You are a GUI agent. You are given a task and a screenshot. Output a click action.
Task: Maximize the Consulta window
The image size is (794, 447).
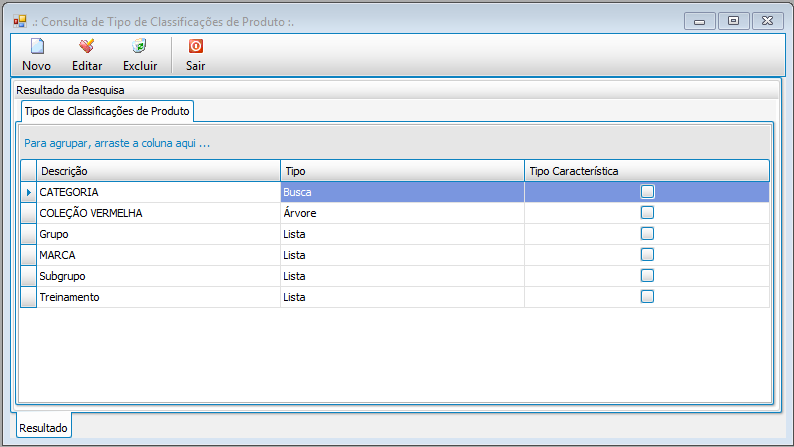pos(733,21)
